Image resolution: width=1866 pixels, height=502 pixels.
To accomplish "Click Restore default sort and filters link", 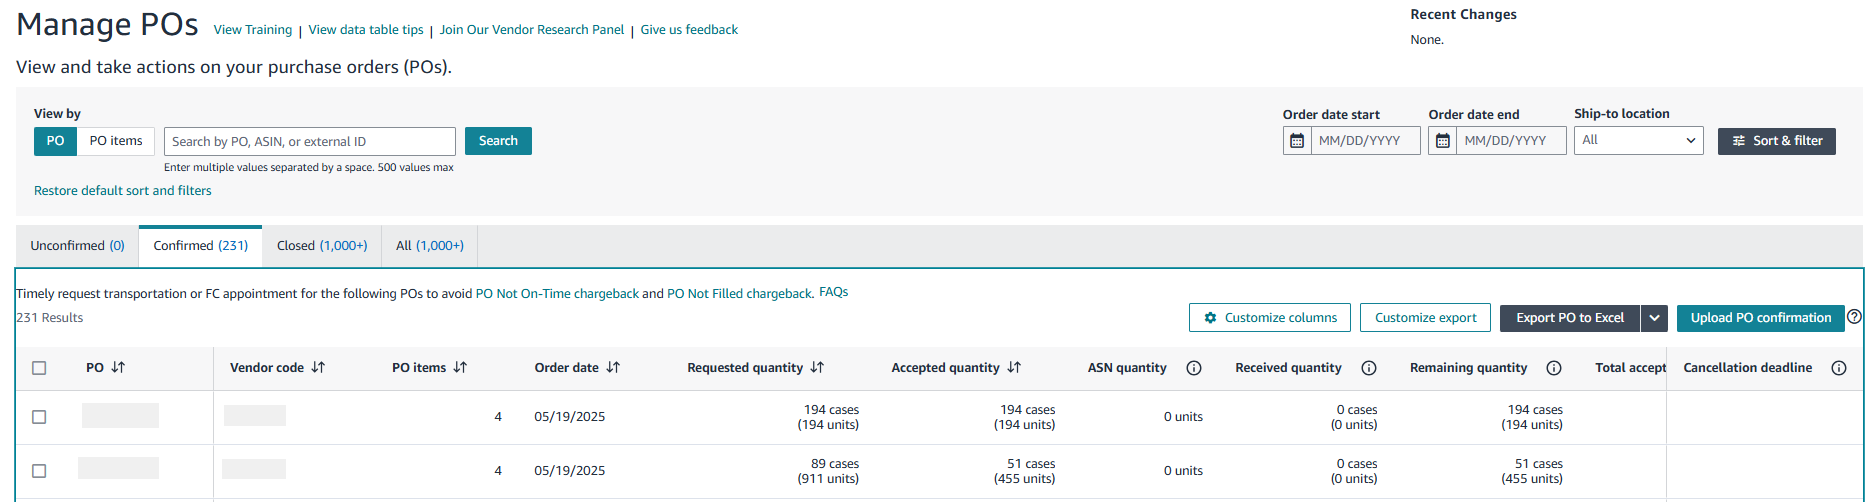I will [123, 191].
